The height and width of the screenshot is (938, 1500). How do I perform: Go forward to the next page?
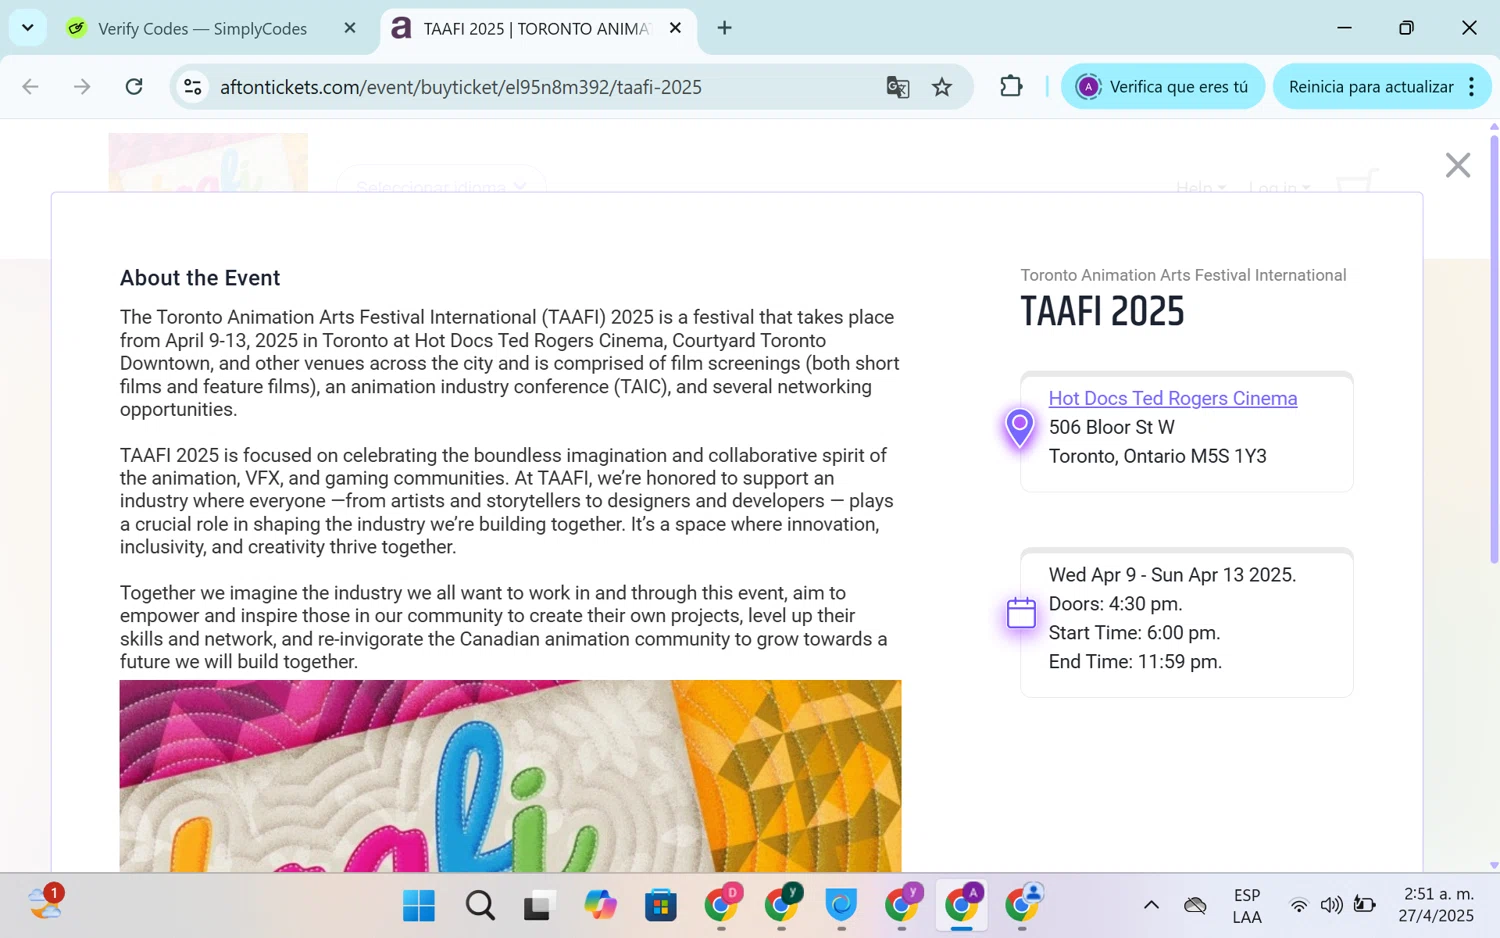coord(82,87)
